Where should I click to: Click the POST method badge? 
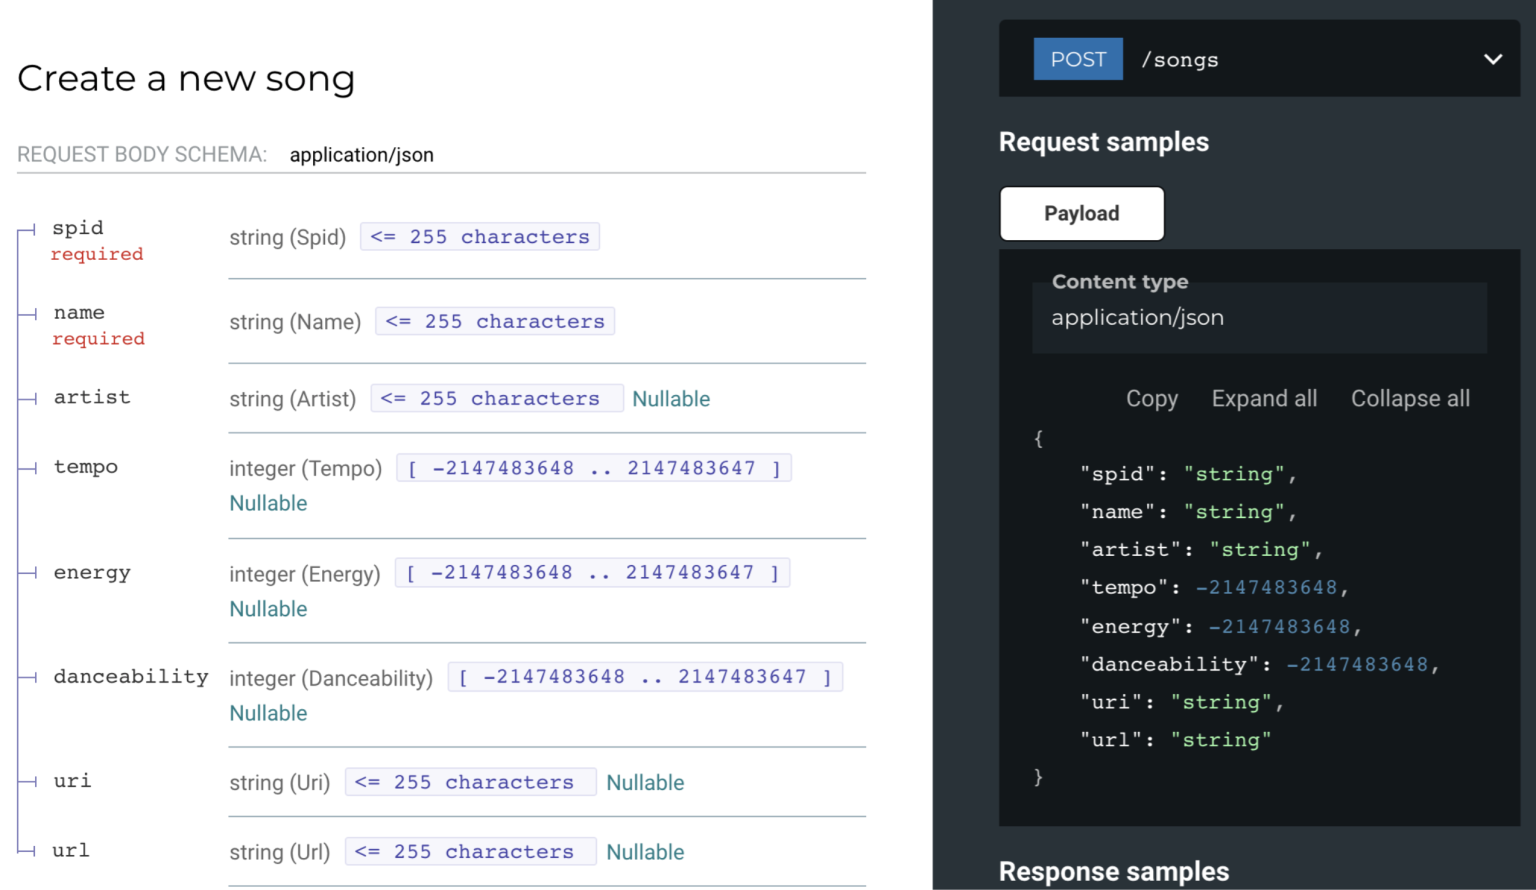(x=1077, y=59)
